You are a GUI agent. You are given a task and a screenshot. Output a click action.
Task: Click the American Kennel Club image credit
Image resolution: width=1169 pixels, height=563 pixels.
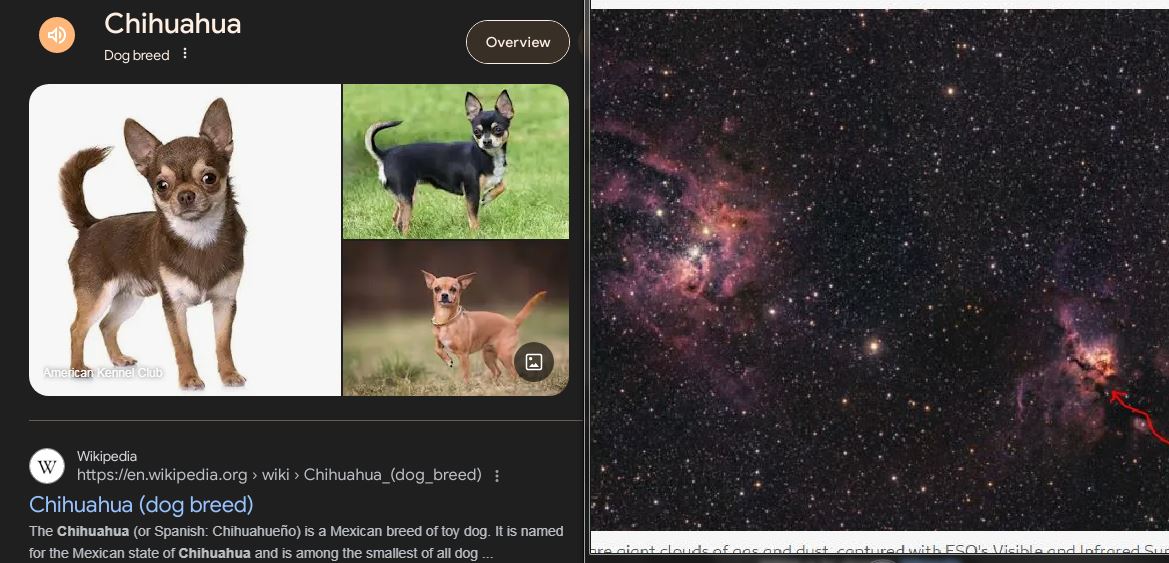point(103,372)
